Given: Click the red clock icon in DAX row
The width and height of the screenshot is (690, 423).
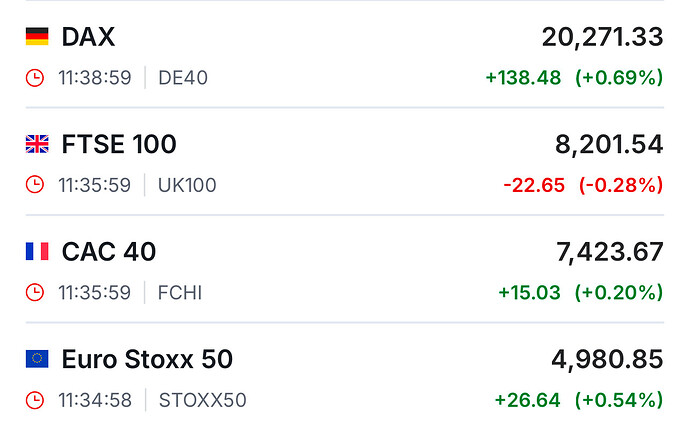Looking at the screenshot, I should tap(35, 78).
